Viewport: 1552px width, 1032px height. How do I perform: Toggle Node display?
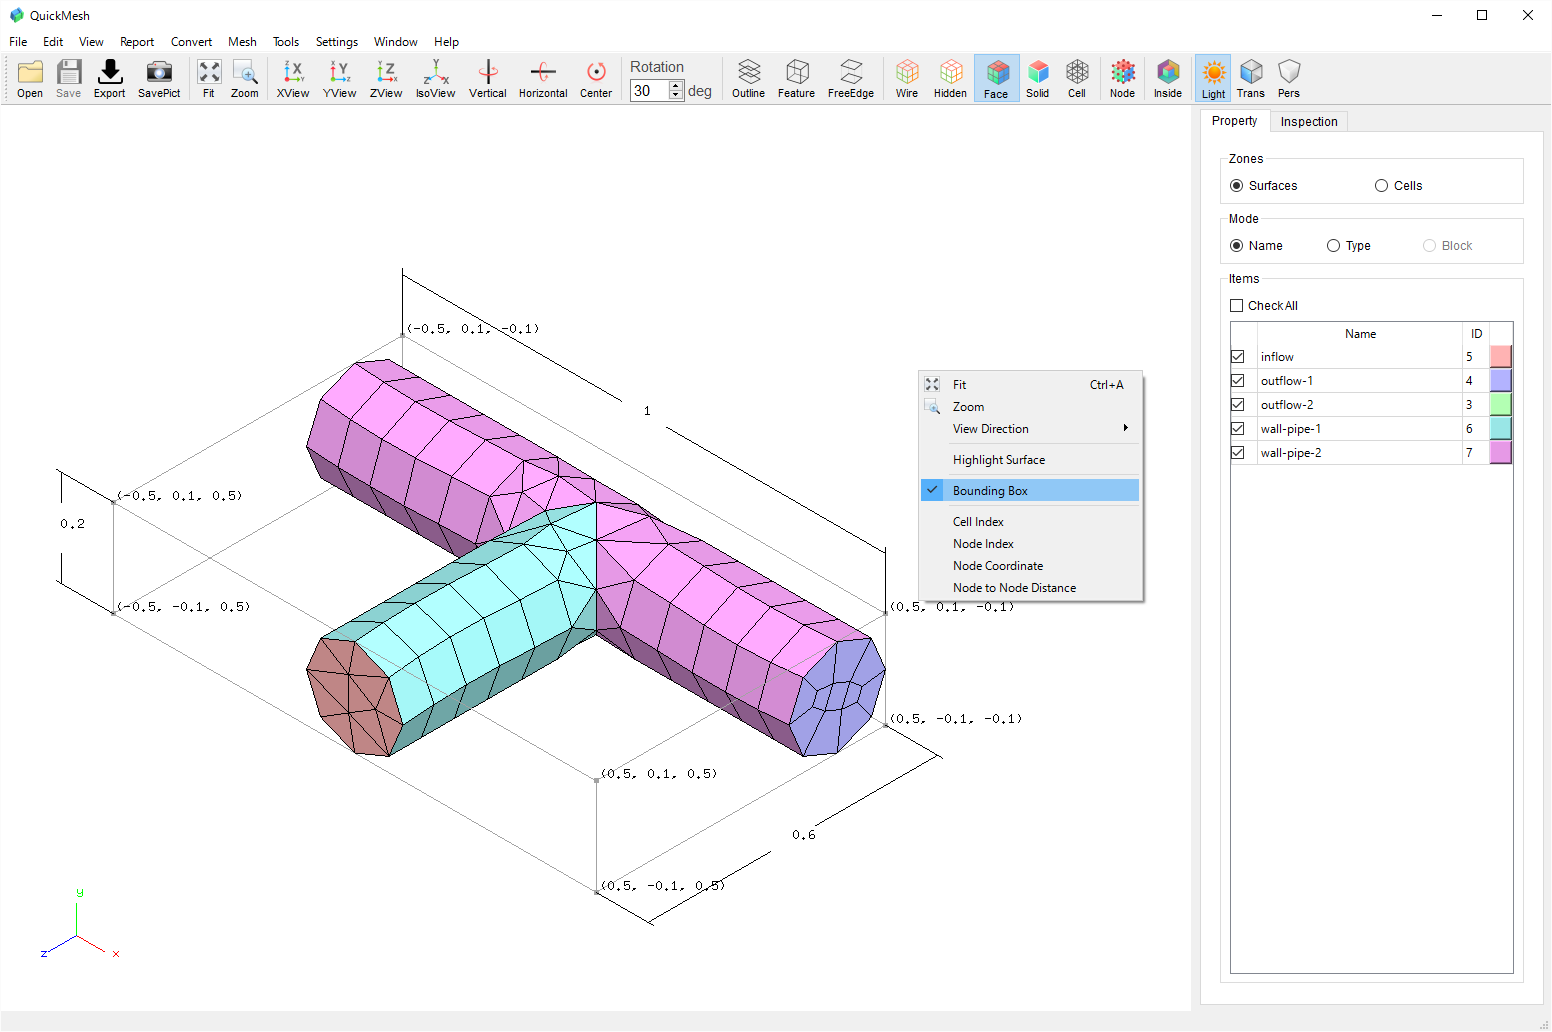click(1123, 78)
